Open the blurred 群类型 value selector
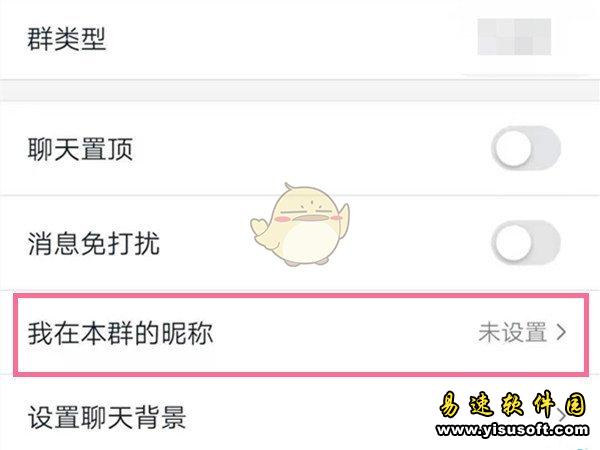The image size is (600, 450). coord(514,37)
